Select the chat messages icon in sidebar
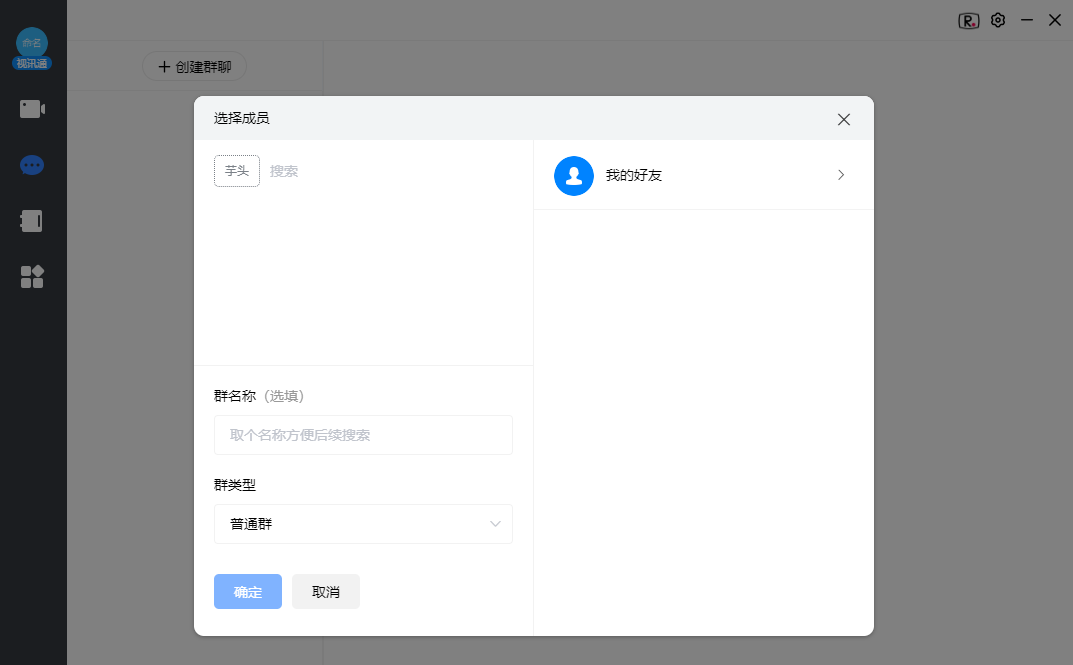Screen dimensions: 1073x665 pyautogui.click(x=31, y=164)
